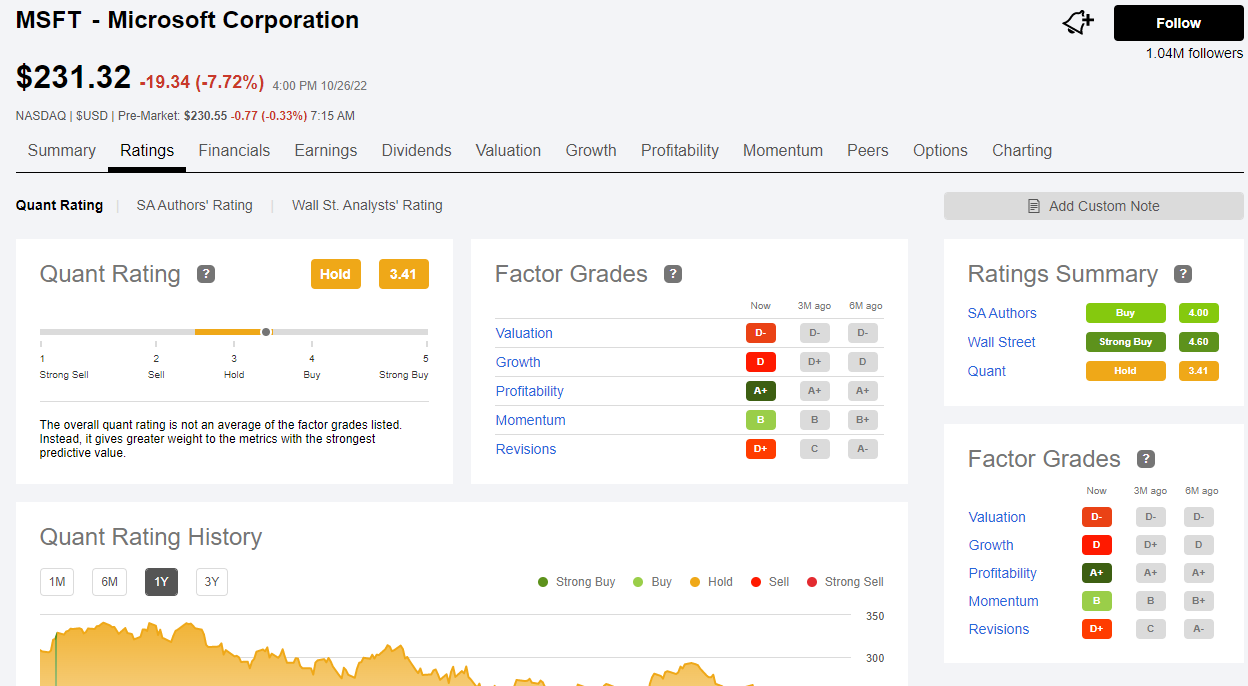Open Momentum link in center Factor Grades
The height and width of the screenshot is (686, 1248).
531,420
